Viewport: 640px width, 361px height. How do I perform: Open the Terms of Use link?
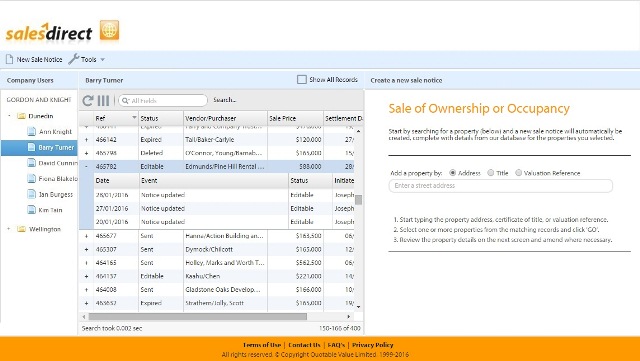(262, 345)
